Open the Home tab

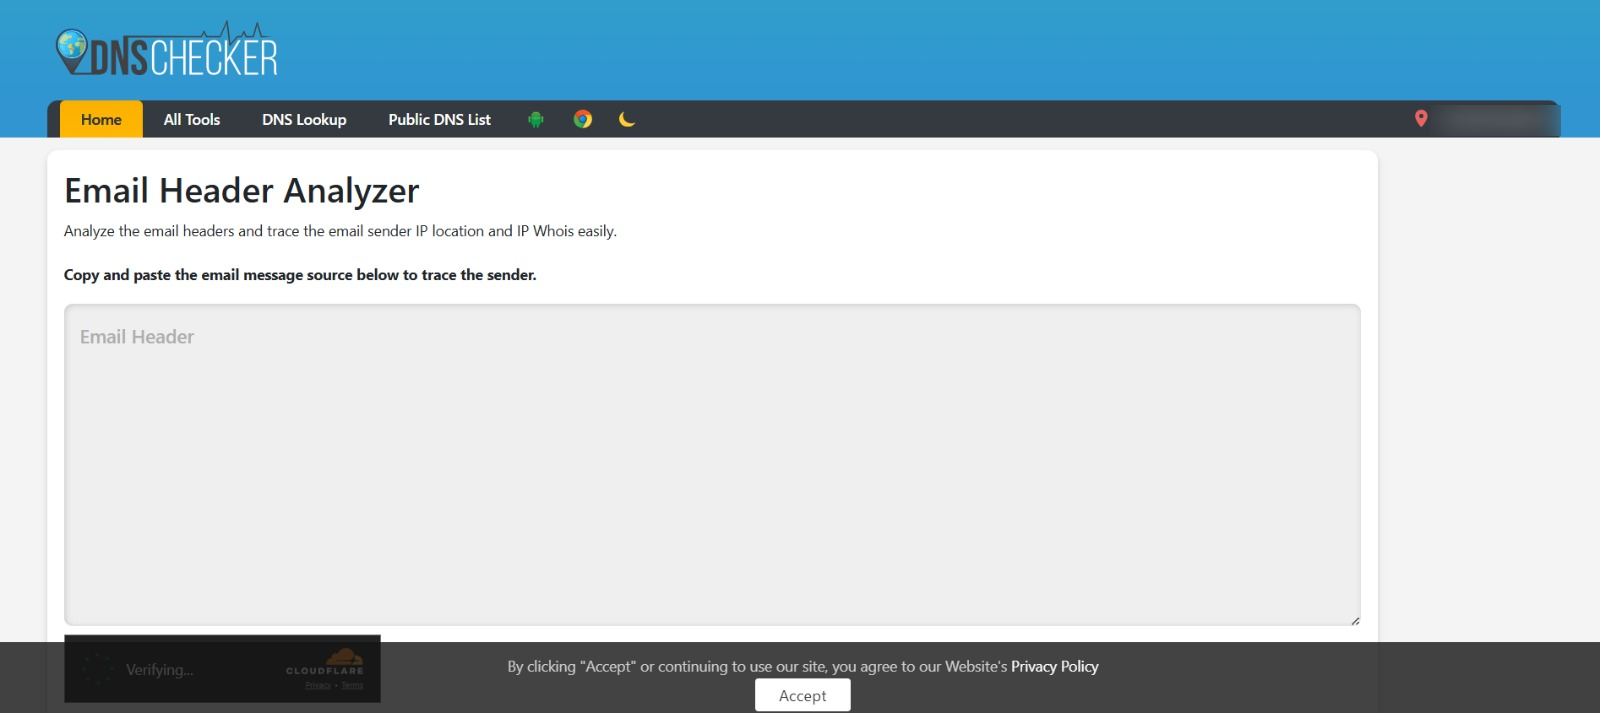[101, 119]
